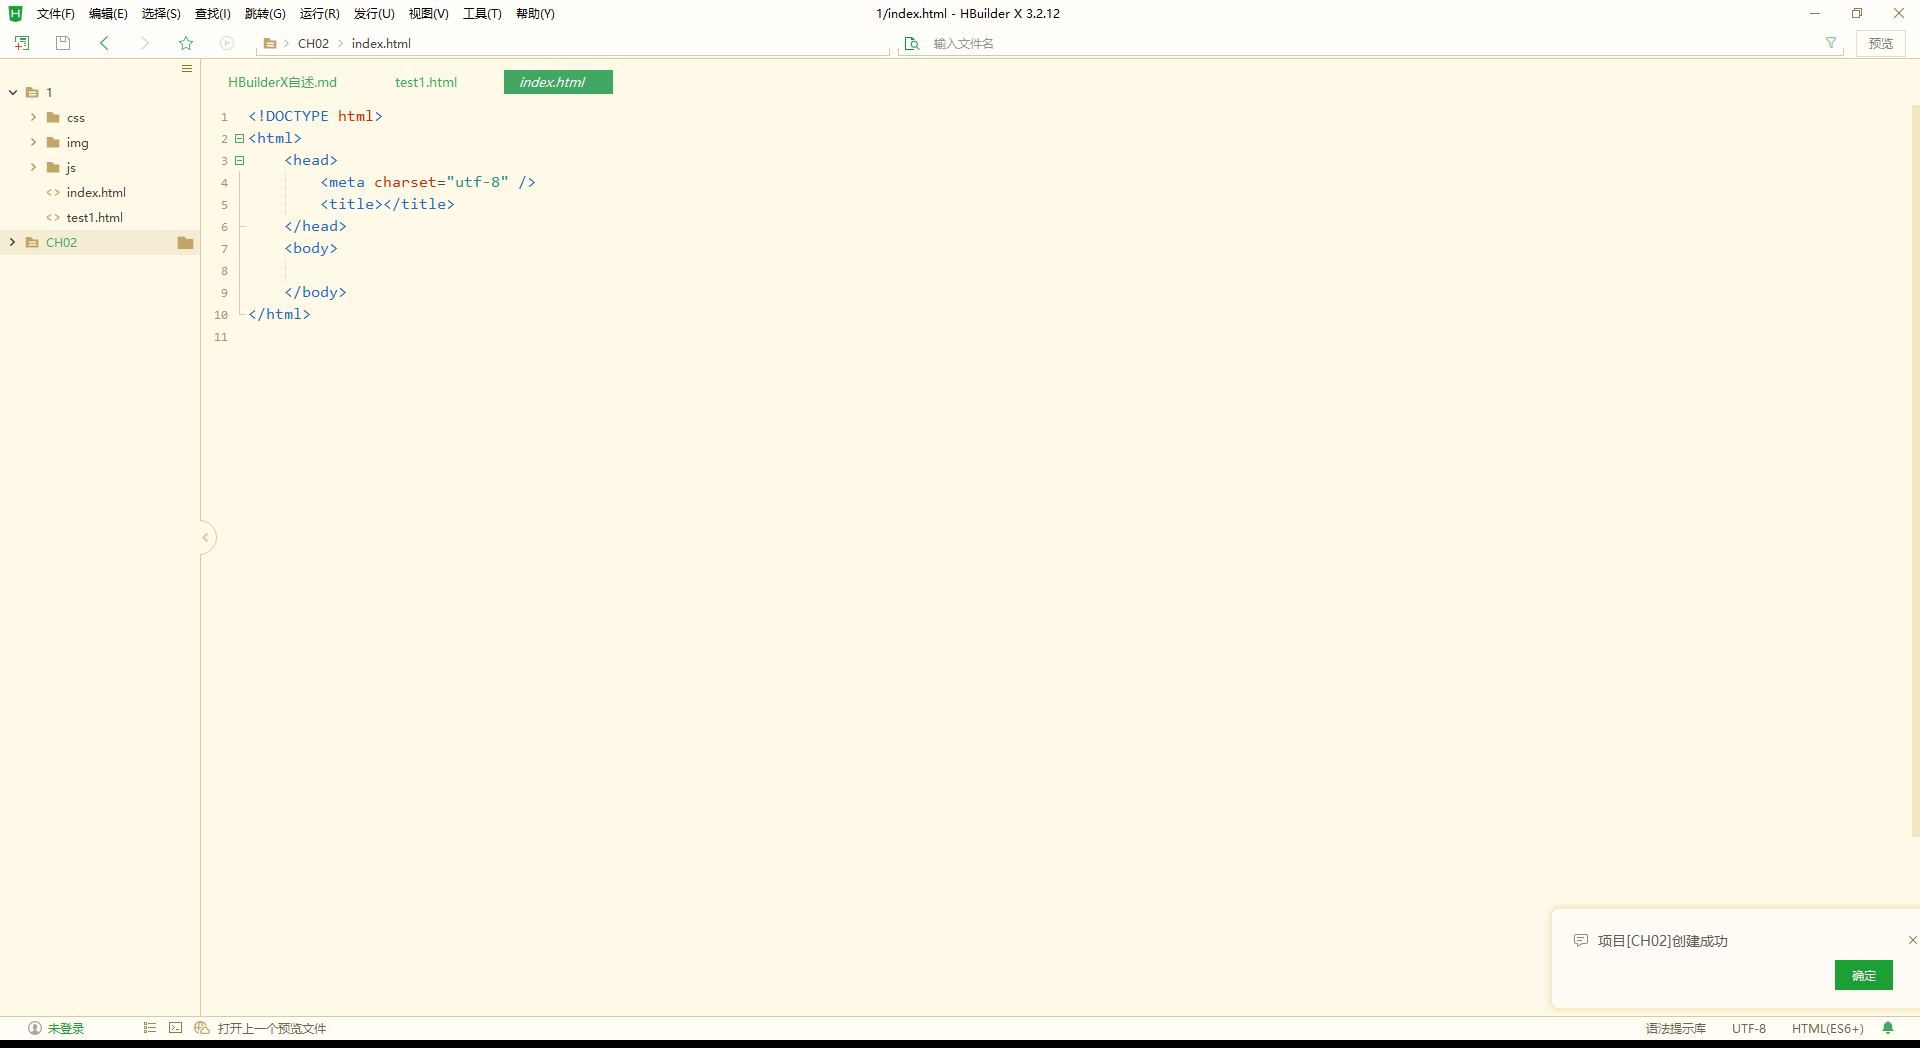The height and width of the screenshot is (1048, 1920).
Task: Collapse the project 1 root folder
Action: click(13, 93)
